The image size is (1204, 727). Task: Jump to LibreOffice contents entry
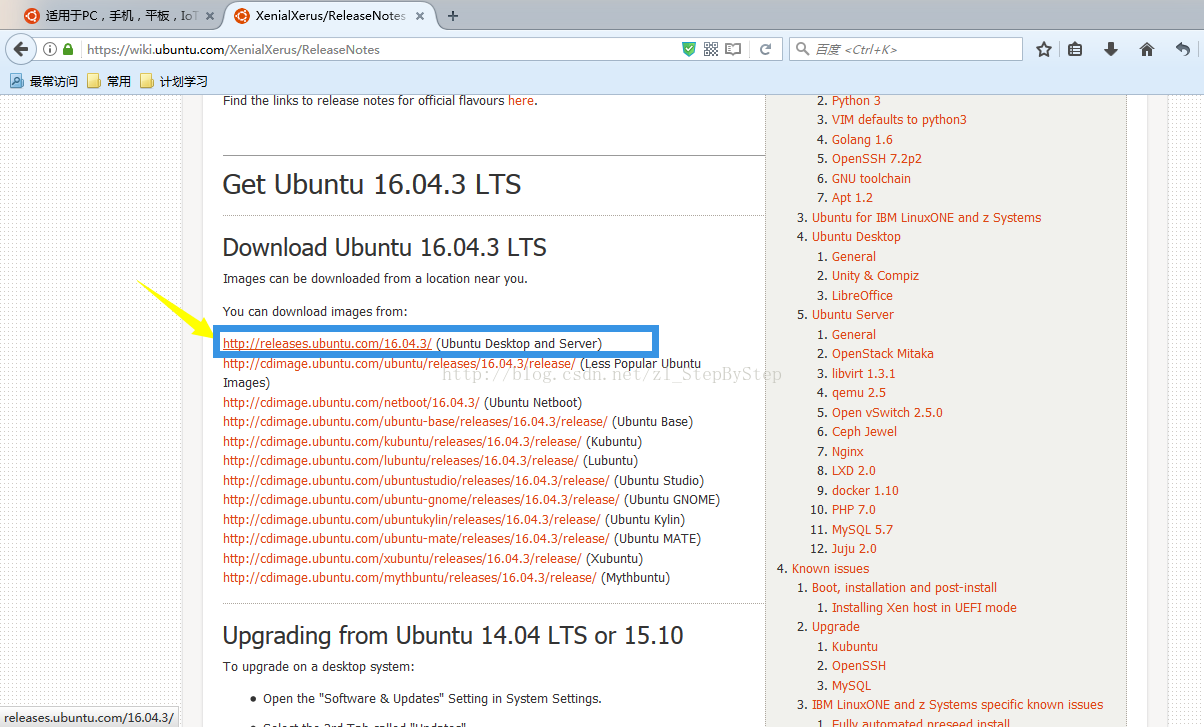[862, 295]
